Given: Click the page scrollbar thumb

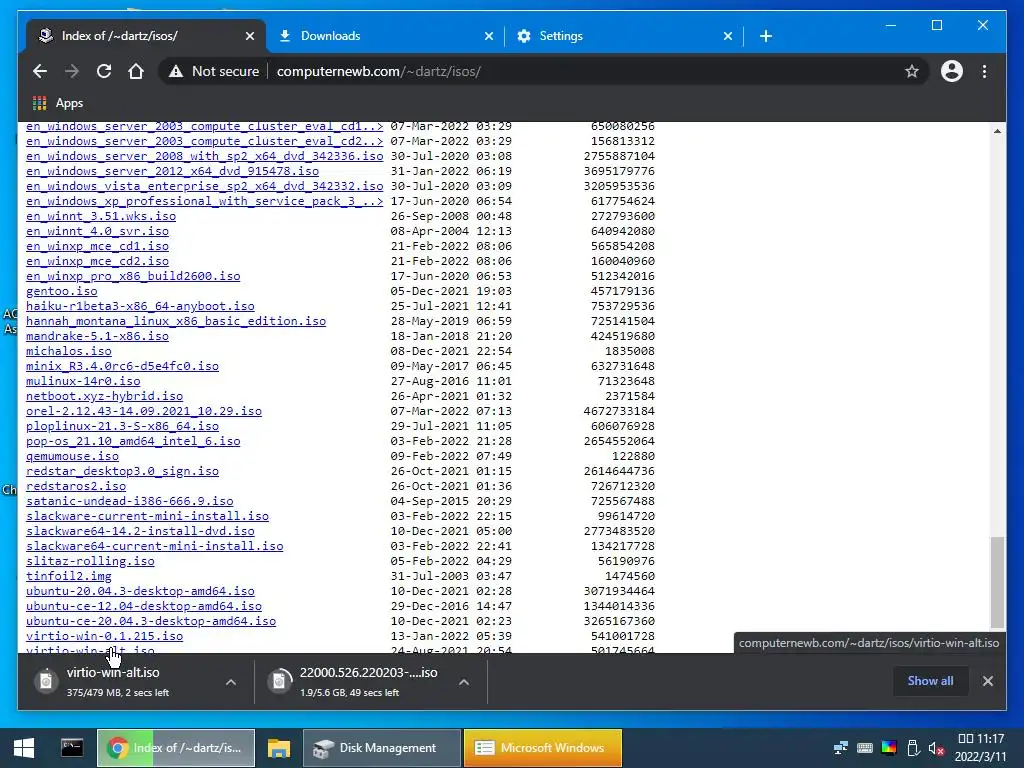Looking at the screenshot, I should pyautogui.click(x=997, y=582).
